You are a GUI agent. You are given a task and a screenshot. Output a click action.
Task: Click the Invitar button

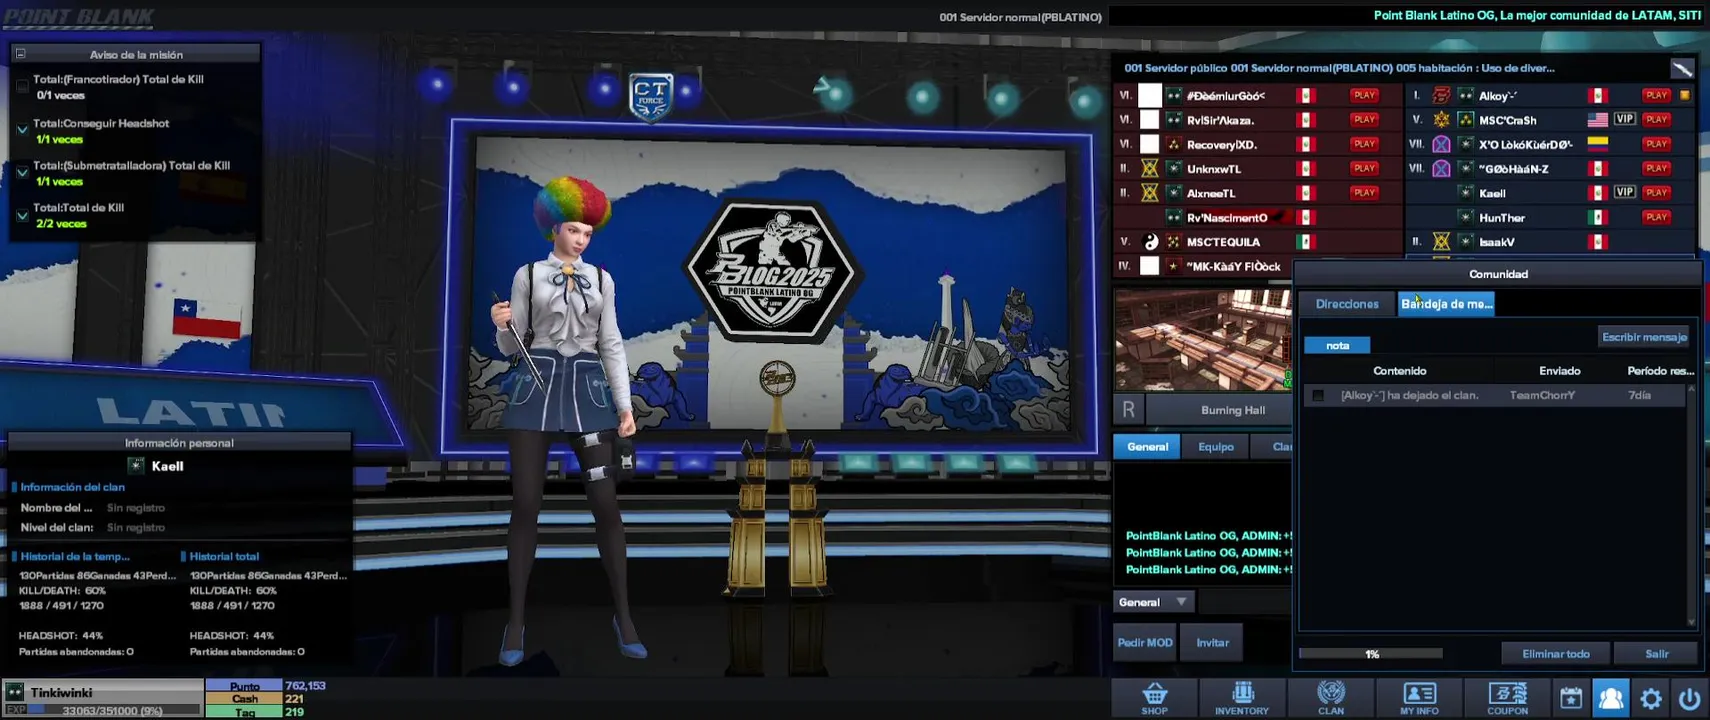[x=1212, y=642]
